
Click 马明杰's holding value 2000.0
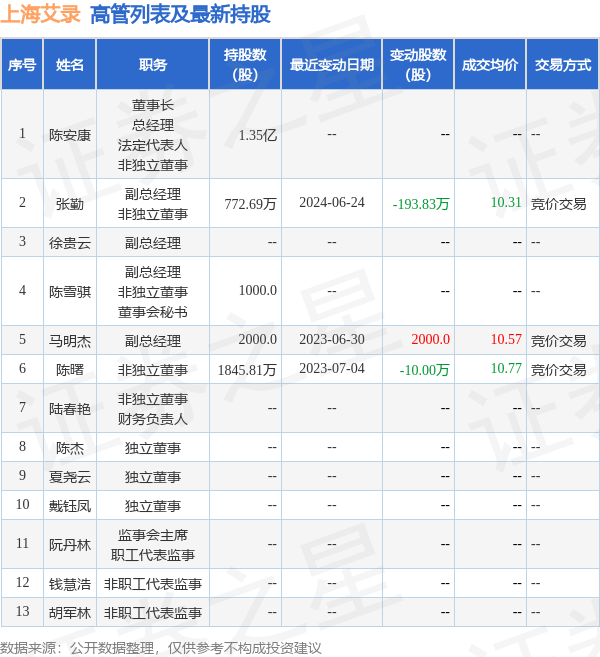(x=257, y=339)
